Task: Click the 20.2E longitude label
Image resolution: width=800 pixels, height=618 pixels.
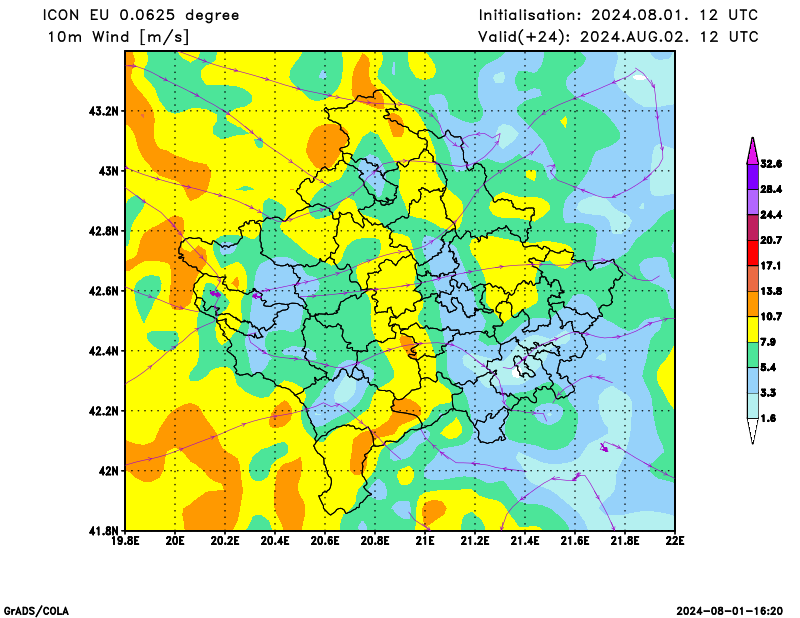Action: tap(225, 540)
